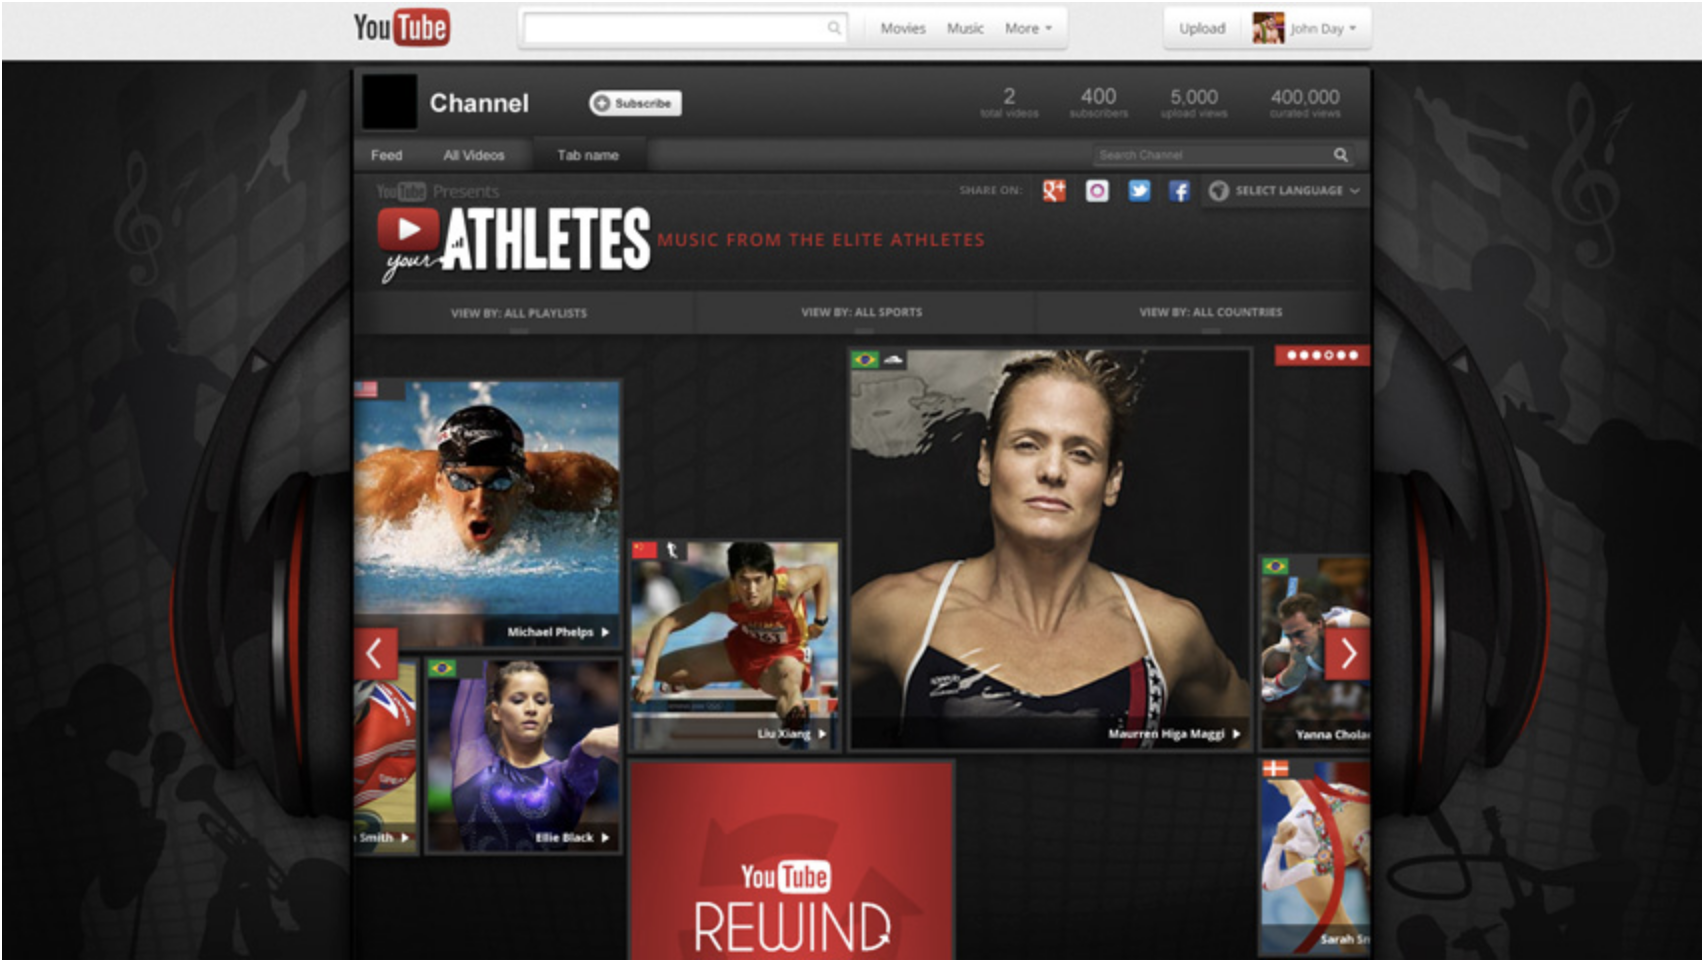Expand View By: All Playlists filter
Image resolution: width=1704 pixels, height=960 pixels.
pos(519,313)
